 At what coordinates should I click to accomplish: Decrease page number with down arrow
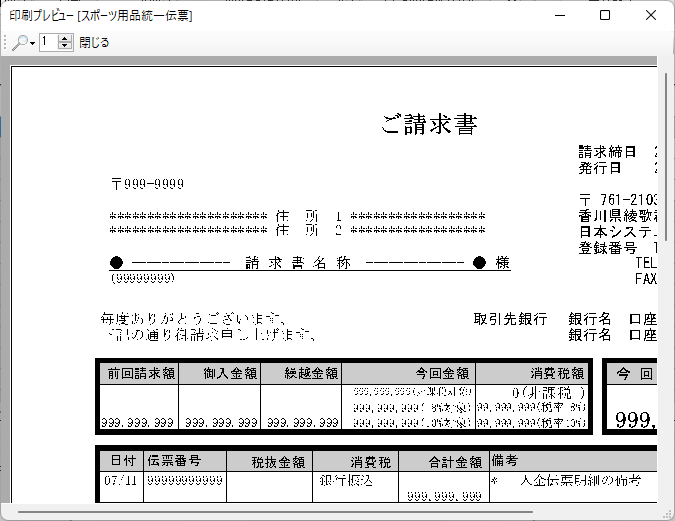click(x=65, y=46)
